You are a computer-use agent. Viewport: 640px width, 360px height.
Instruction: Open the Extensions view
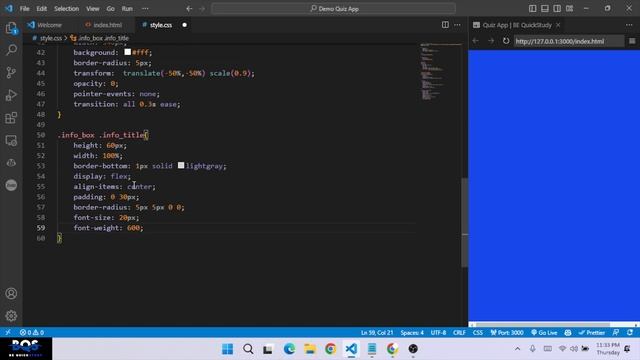11,118
